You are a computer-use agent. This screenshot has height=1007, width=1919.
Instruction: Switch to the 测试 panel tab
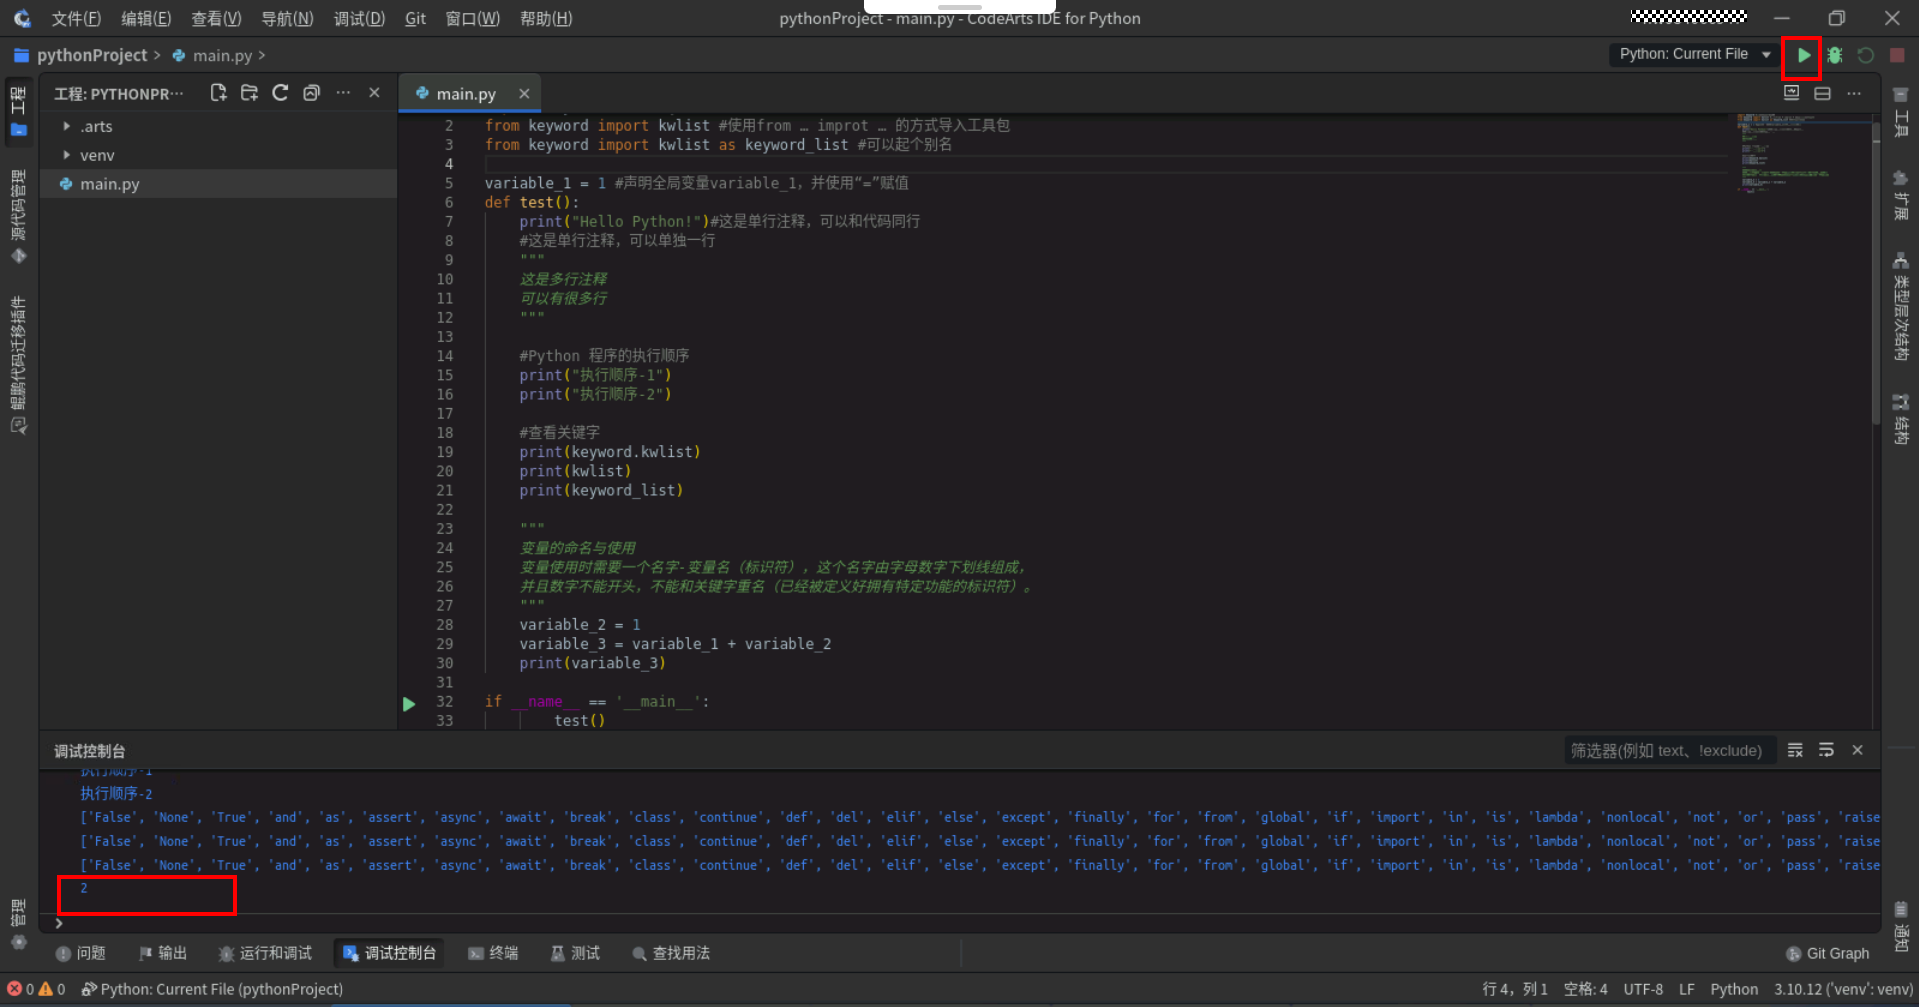575,953
